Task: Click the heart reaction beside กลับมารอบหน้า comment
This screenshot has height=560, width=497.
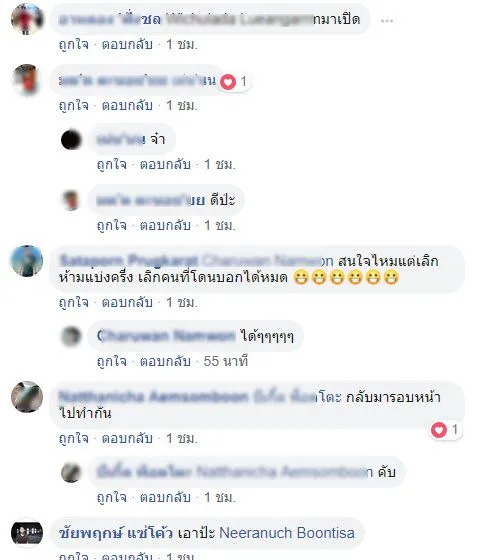Action: pos(439,429)
